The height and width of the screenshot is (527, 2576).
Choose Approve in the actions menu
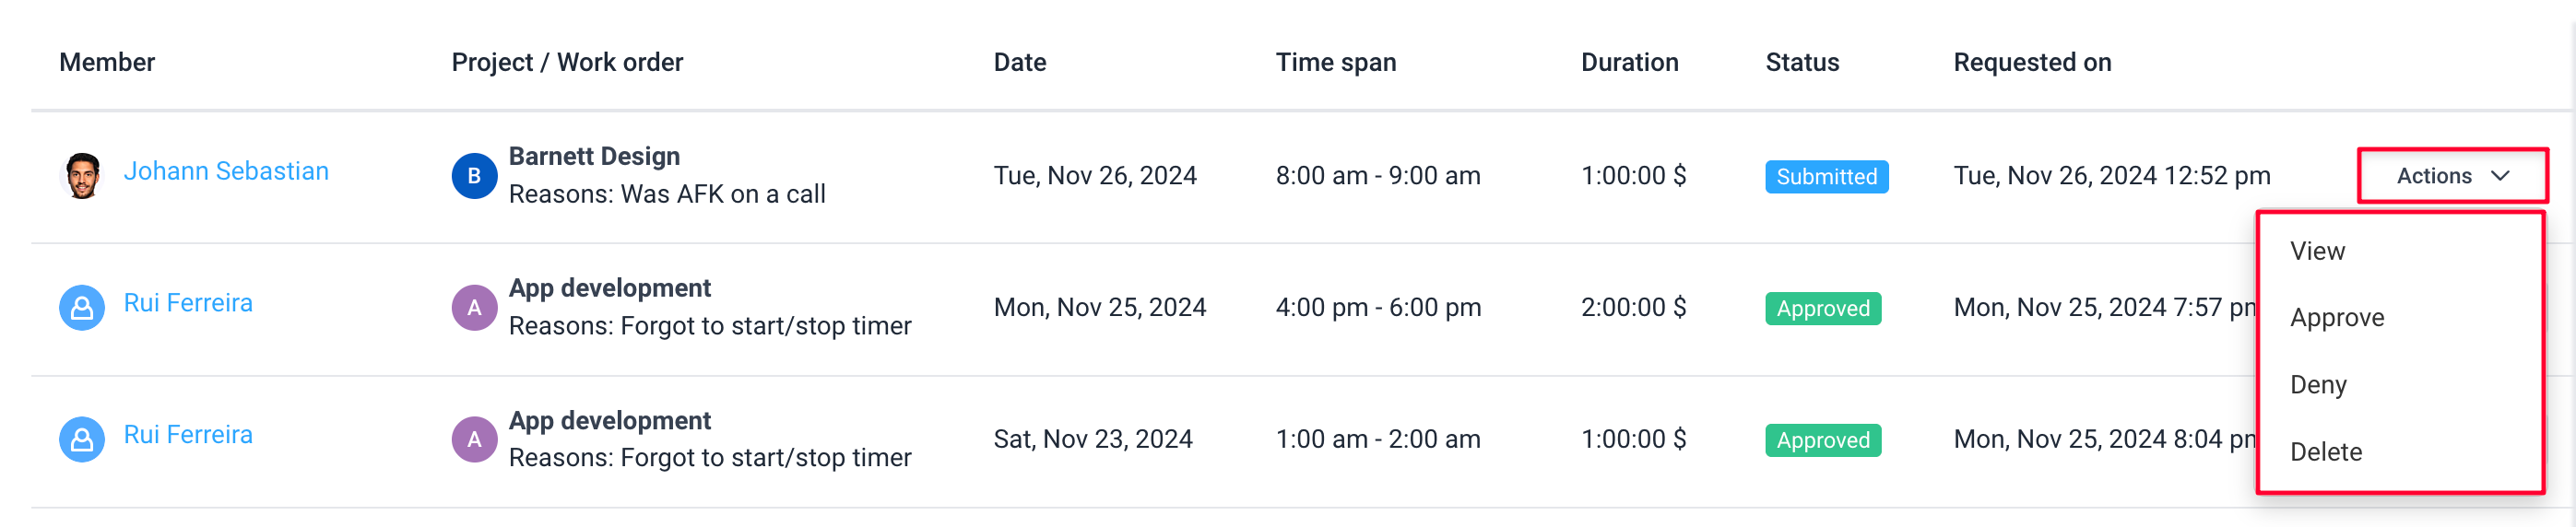click(x=2336, y=318)
